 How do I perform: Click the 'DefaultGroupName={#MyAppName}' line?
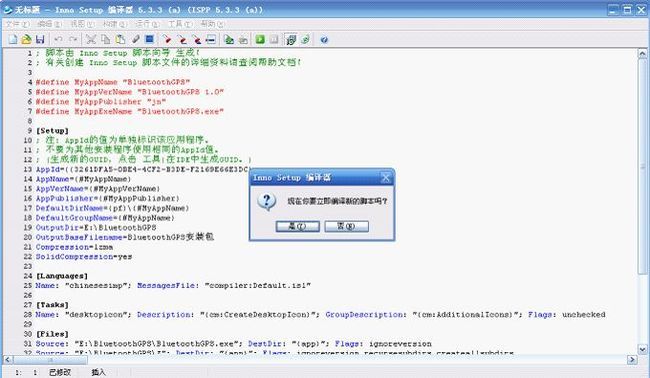(x=105, y=218)
